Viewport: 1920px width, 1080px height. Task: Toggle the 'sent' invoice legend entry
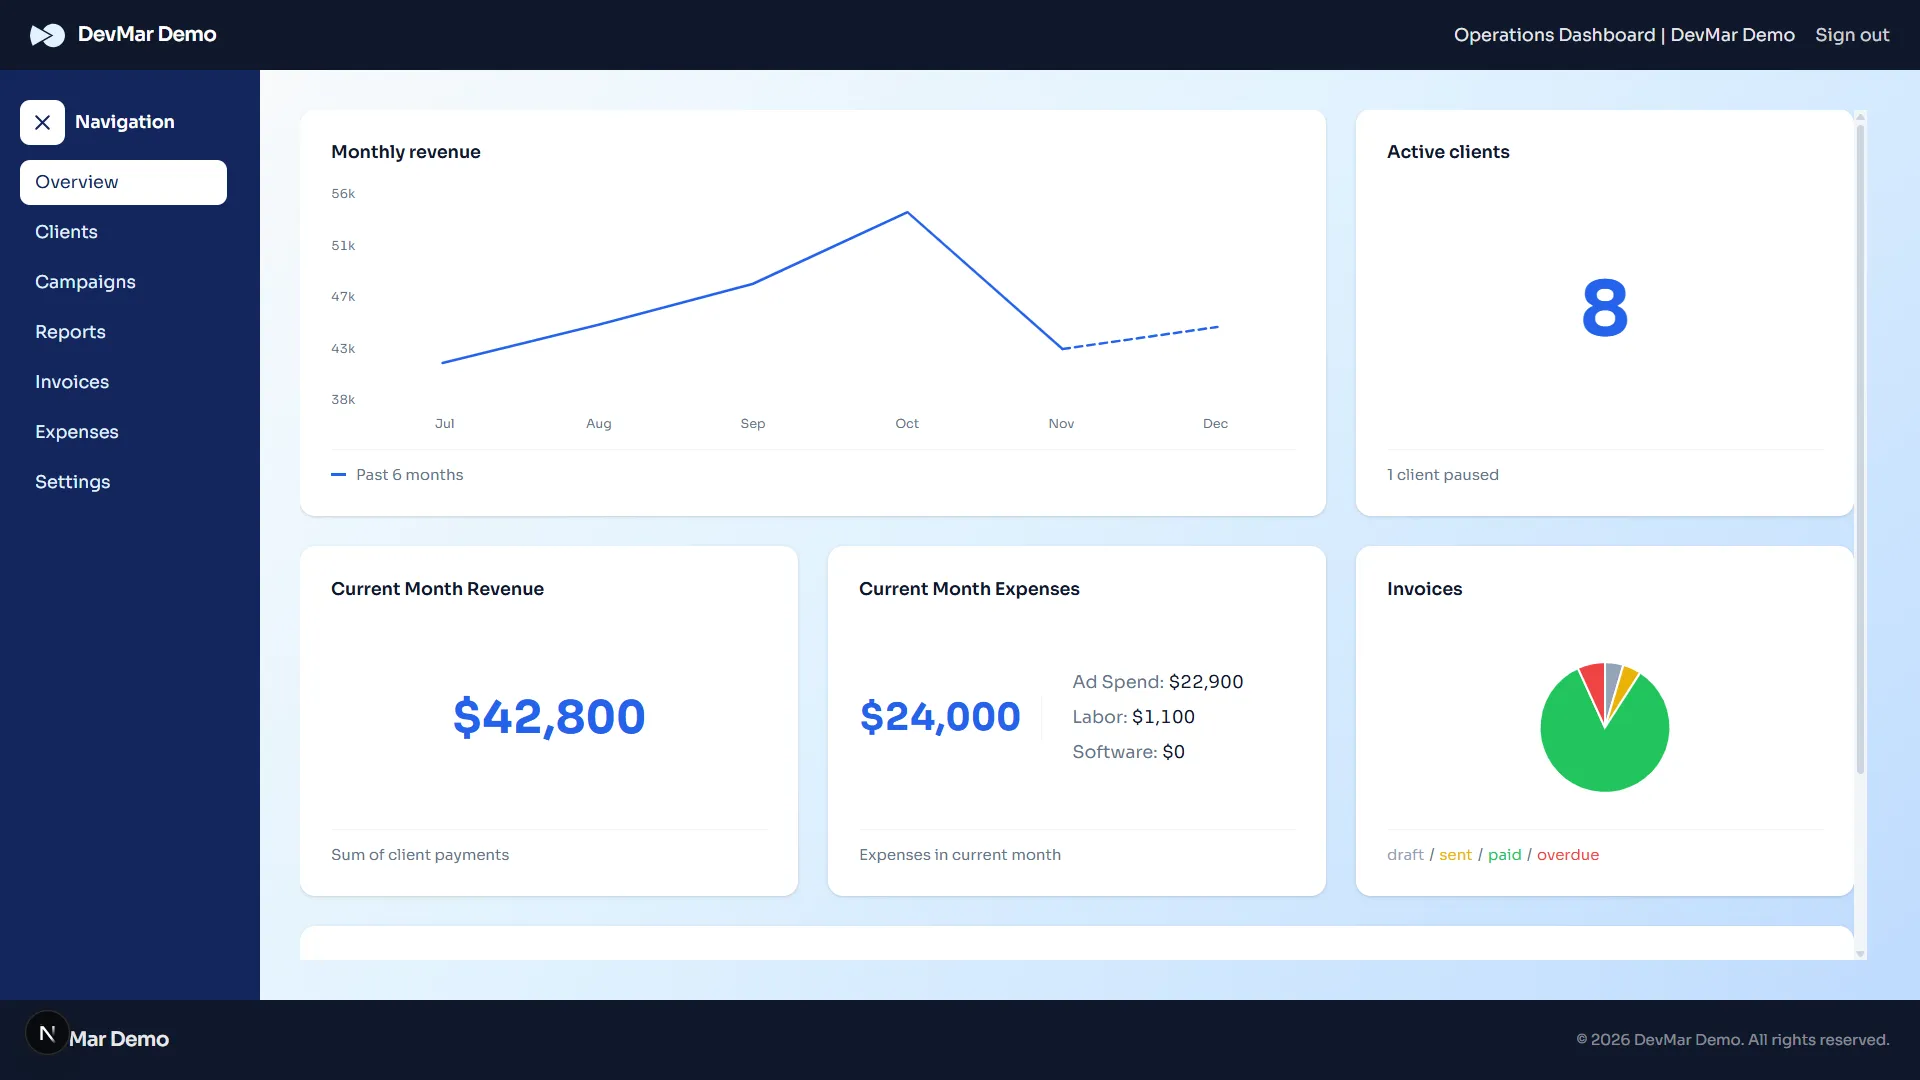(x=1455, y=855)
